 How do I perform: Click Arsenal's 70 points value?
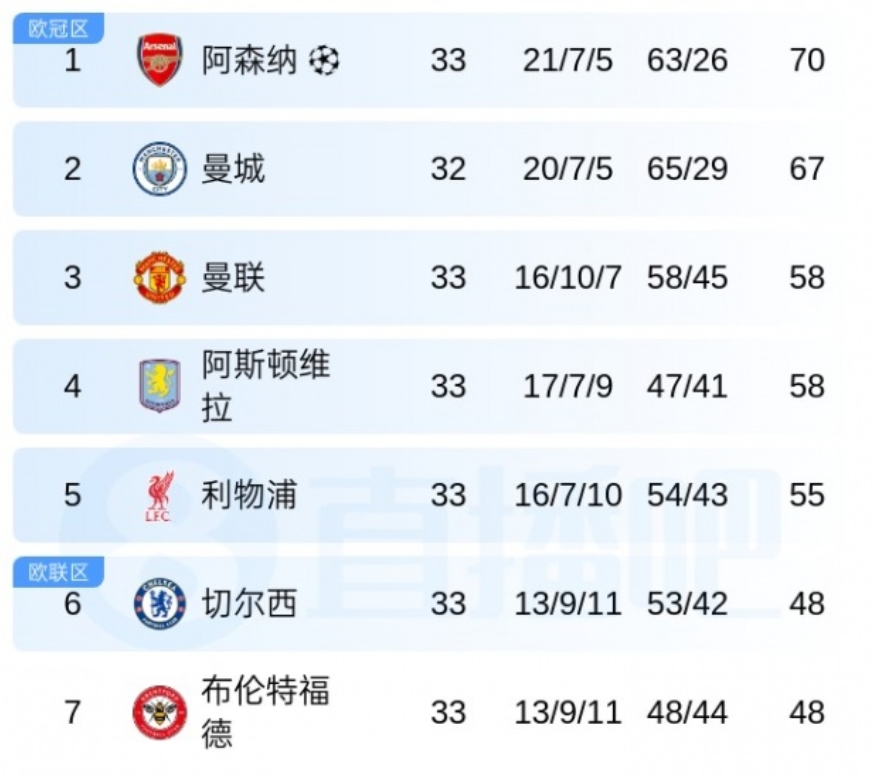(x=806, y=60)
